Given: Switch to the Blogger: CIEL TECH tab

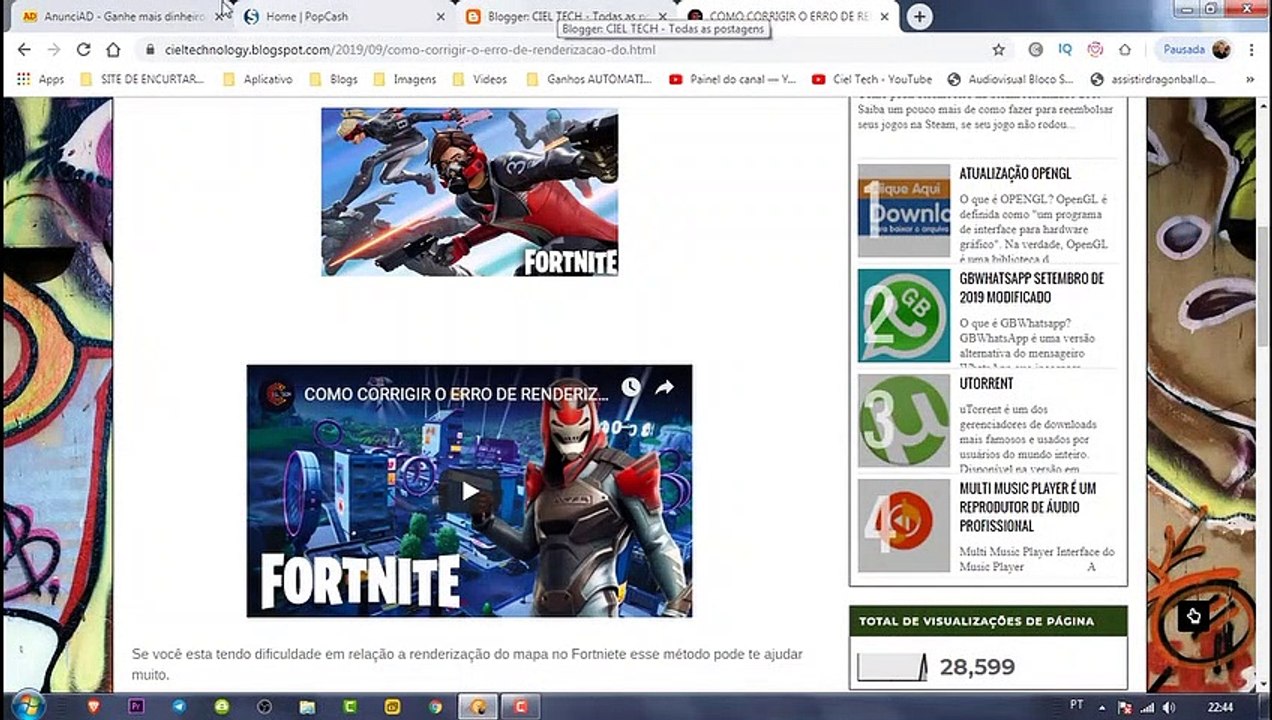Looking at the screenshot, I should 560,17.
